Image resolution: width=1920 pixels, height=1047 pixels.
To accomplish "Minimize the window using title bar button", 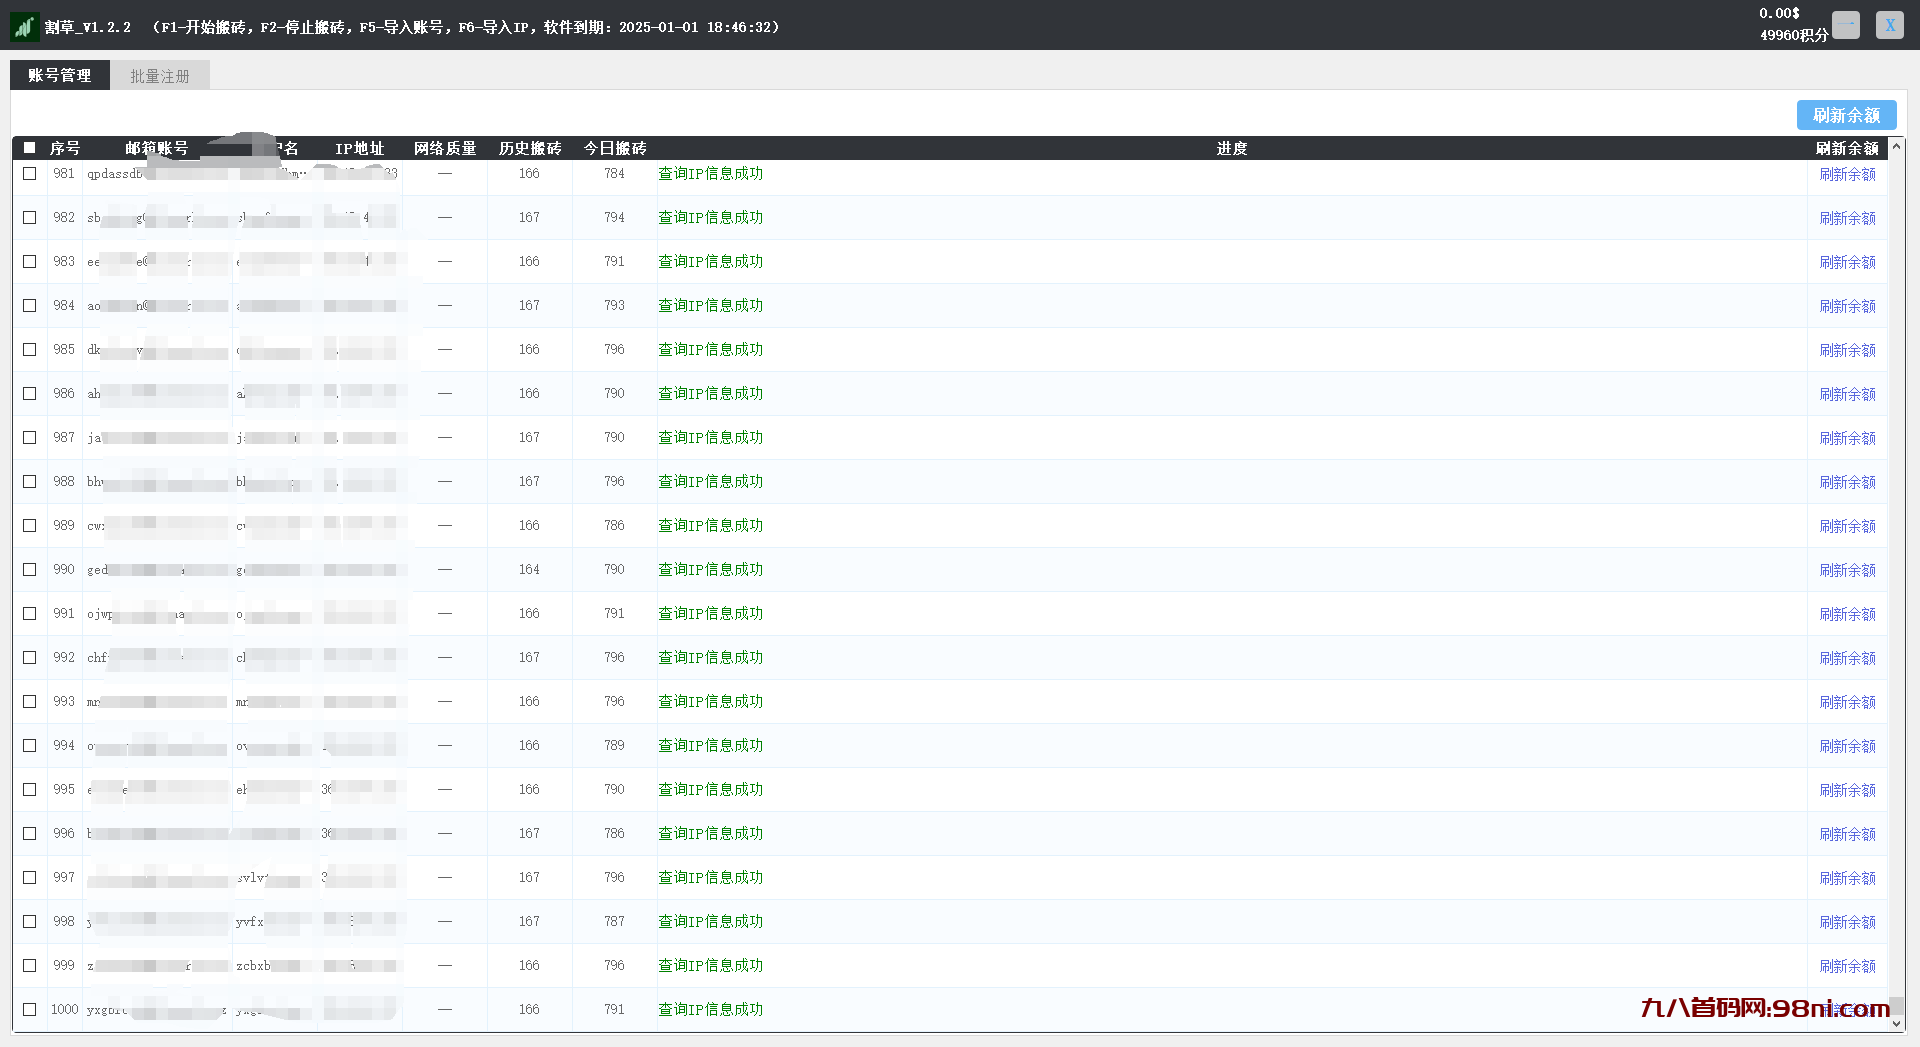I will pyautogui.click(x=1845, y=25).
